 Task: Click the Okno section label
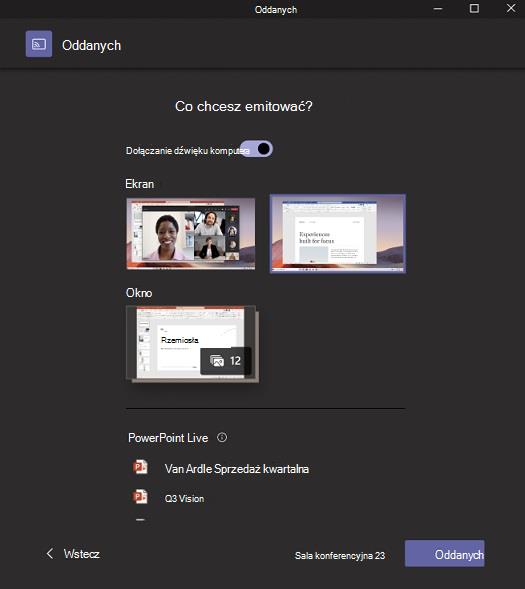click(x=139, y=293)
